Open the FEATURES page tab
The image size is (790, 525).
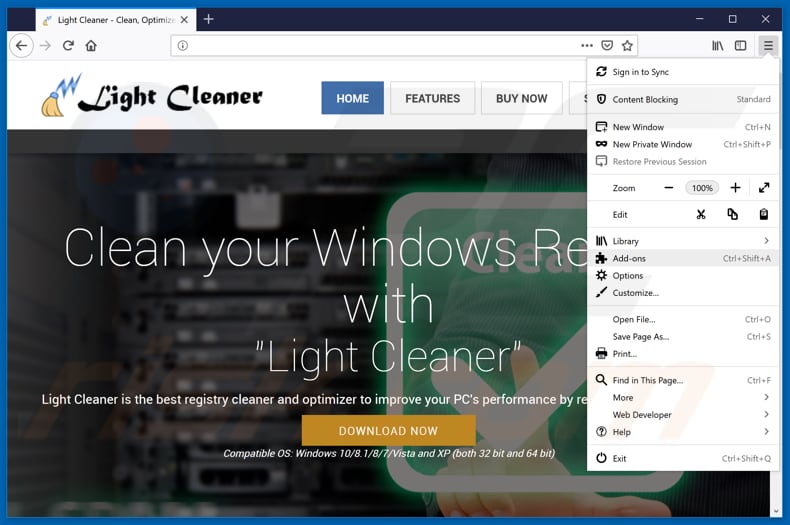[x=432, y=98]
